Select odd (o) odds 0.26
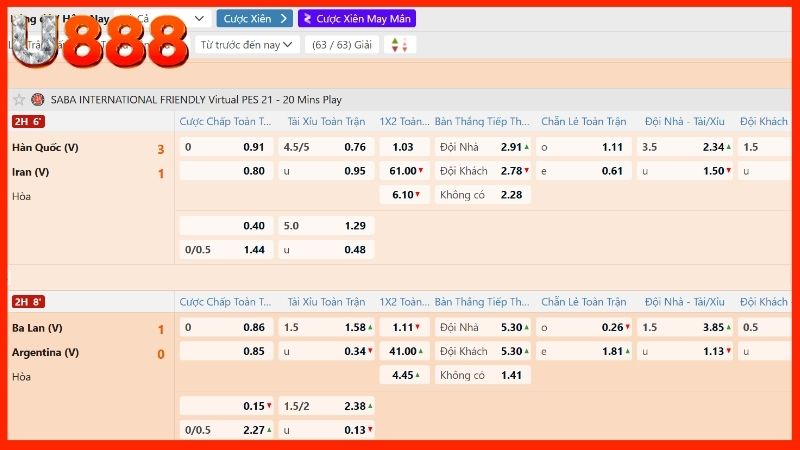Screen dimensions: 800x450 pyautogui.click(x=584, y=327)
